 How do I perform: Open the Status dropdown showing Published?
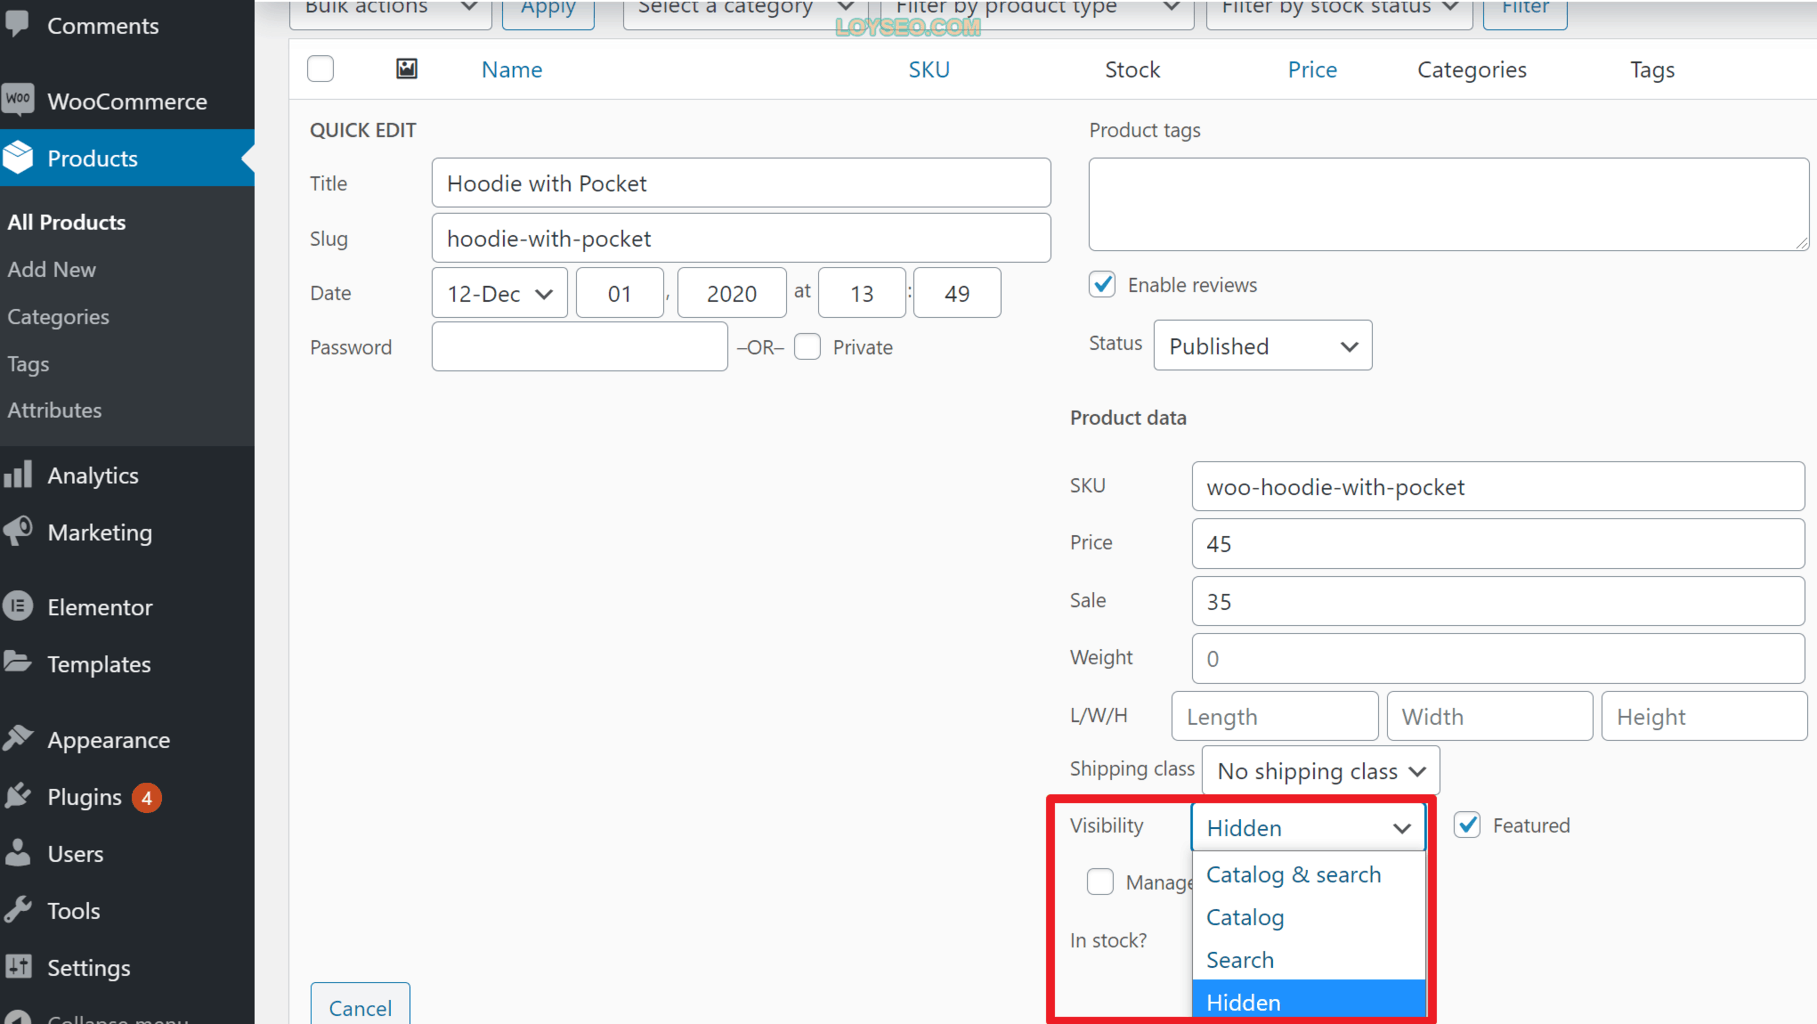pos(1263,346)
